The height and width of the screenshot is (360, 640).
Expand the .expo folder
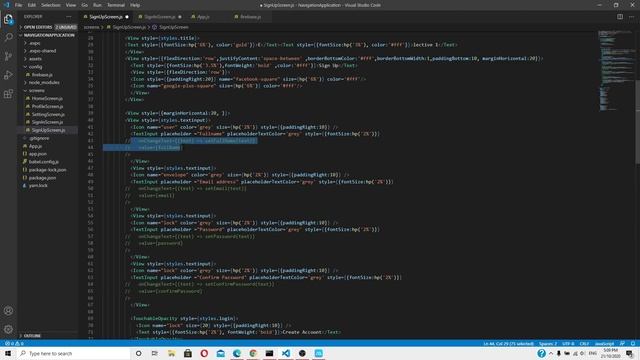pos(35,43)
